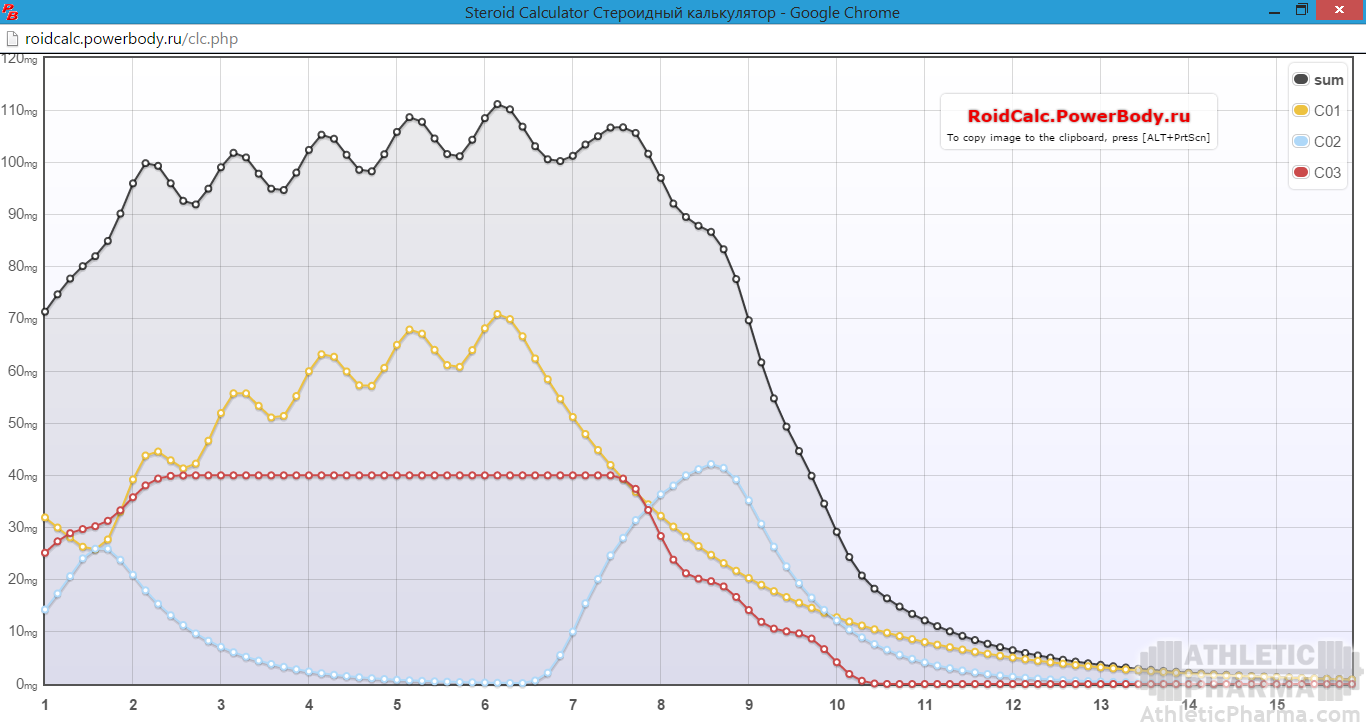Click the PB app icon in title bar

(x=11, y=13)
